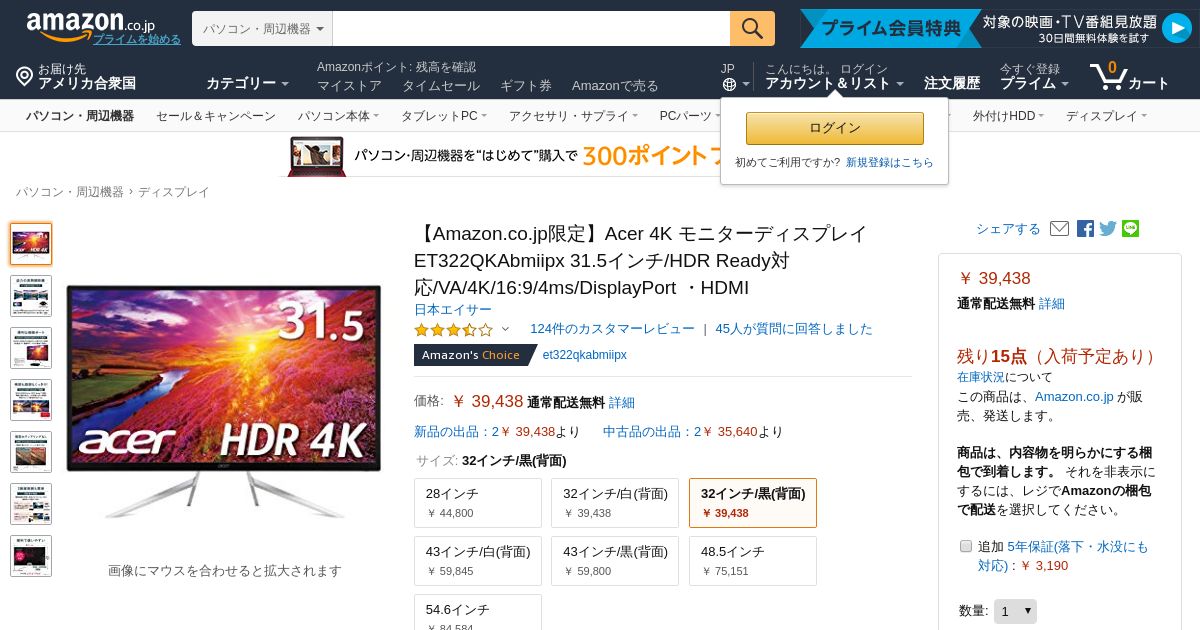The width and height of the screenshot is (1200, 630).
Task: Select the 54.6インチ size option
Action: [x=478, y=612]
